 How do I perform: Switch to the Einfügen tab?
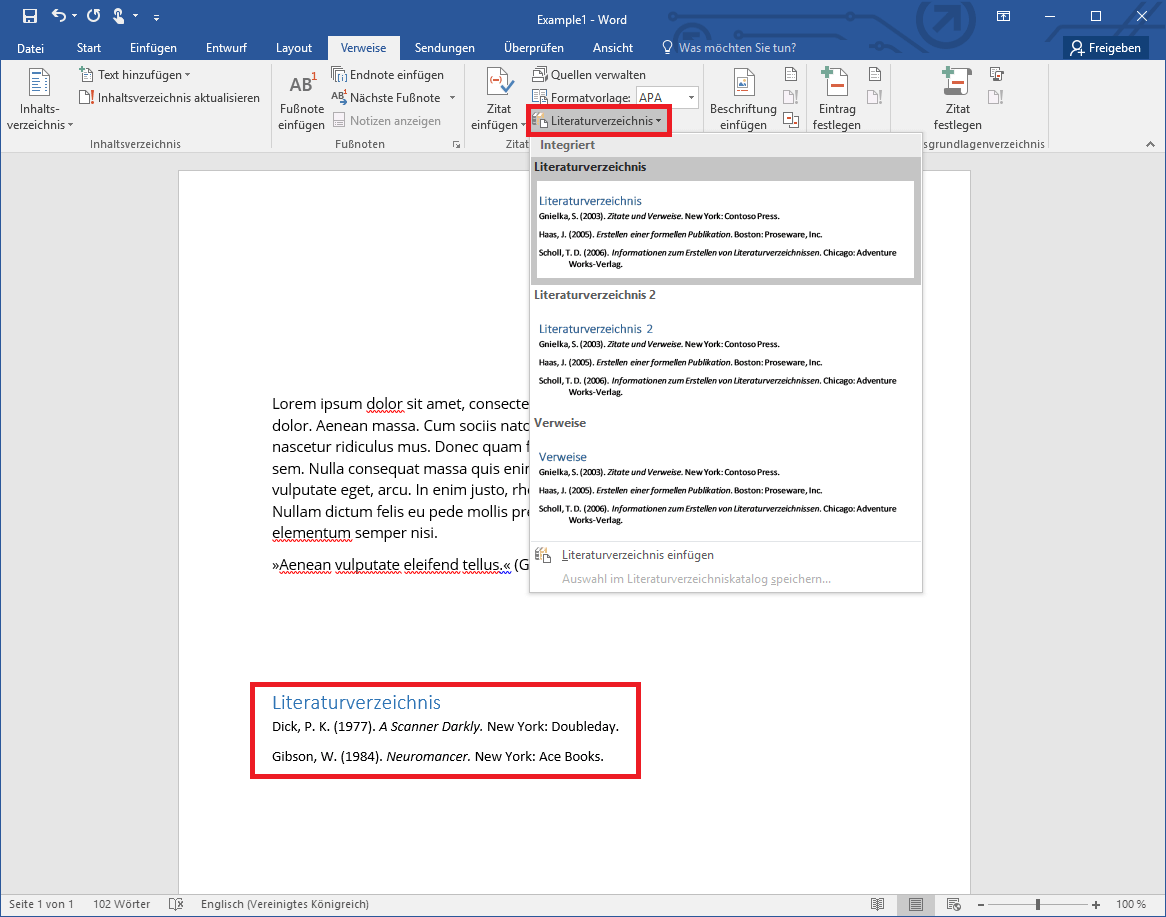pos(153,48)
